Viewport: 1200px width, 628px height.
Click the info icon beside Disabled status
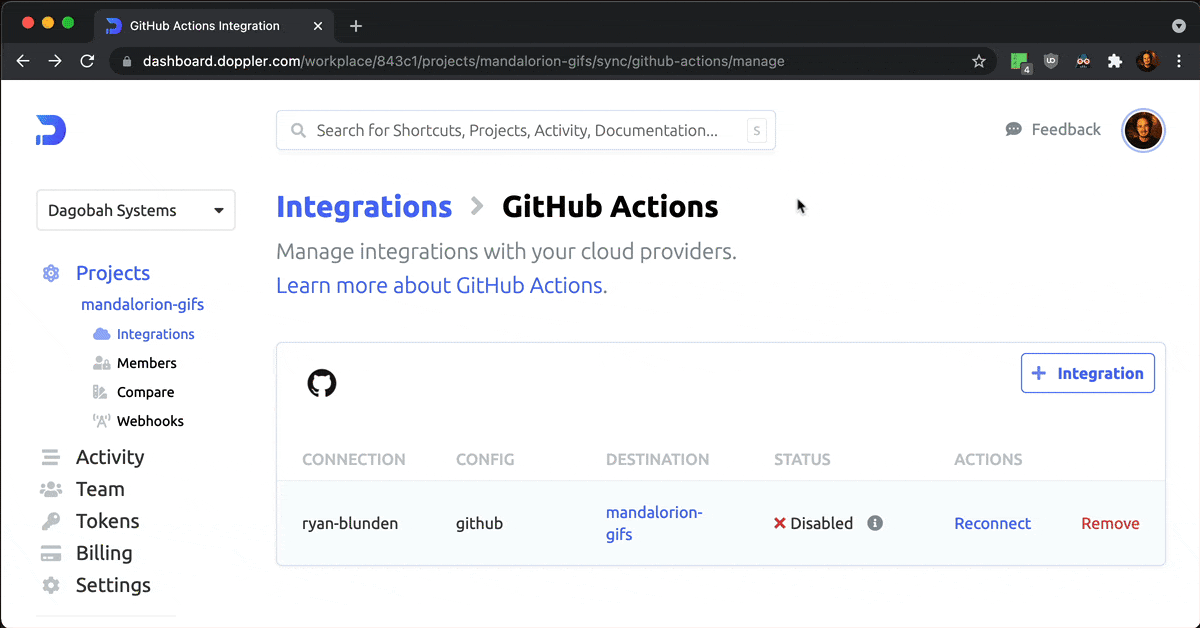pos(875,523)
